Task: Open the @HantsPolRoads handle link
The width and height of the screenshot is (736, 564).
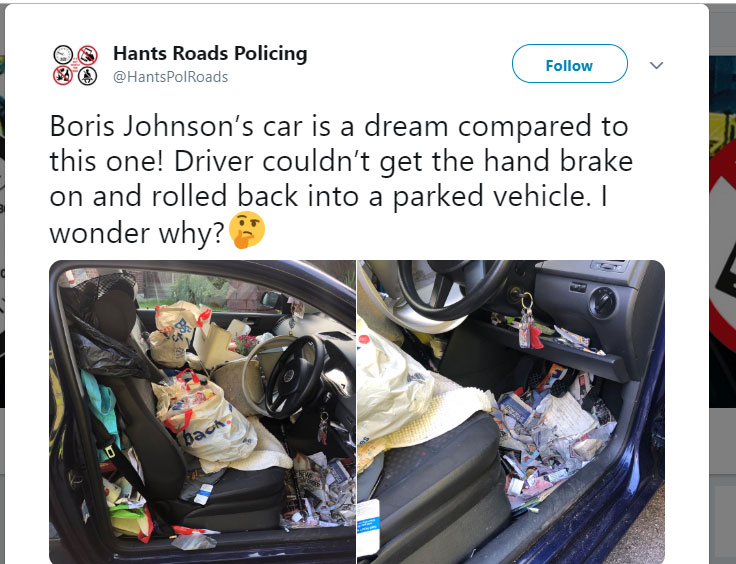Action: (x=170, y=76)
